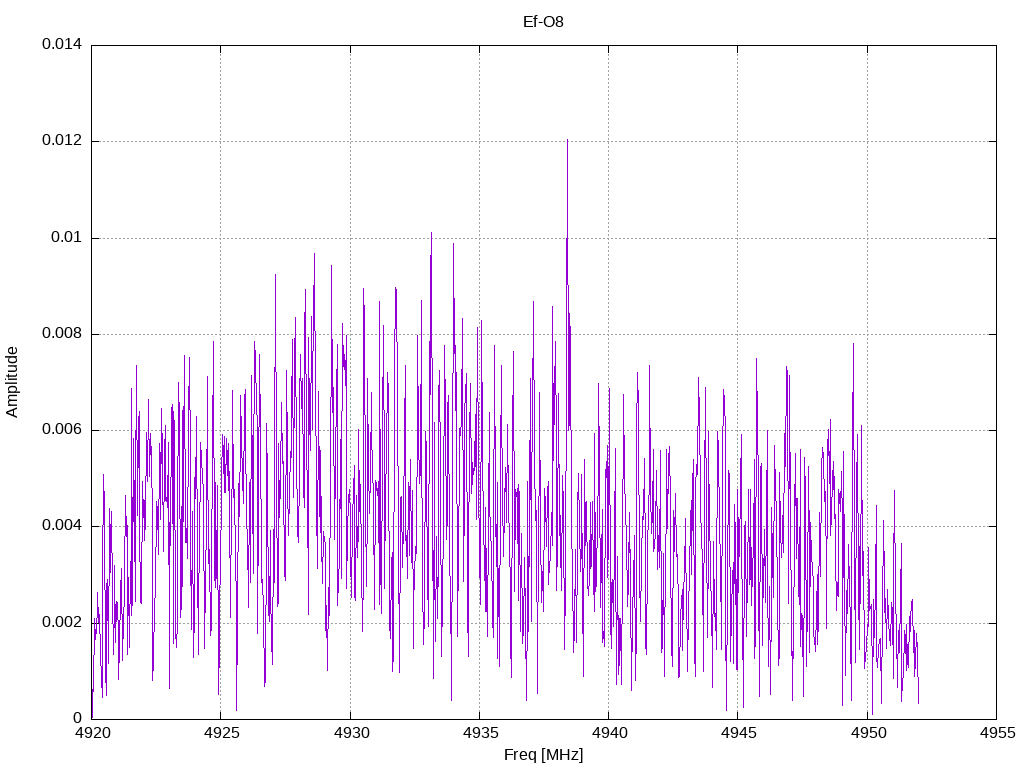Screen dimensions: 1024x768
Task: Click the 4940 x-axis tick label
Action: pyautogui.click(x=609, y=733)
